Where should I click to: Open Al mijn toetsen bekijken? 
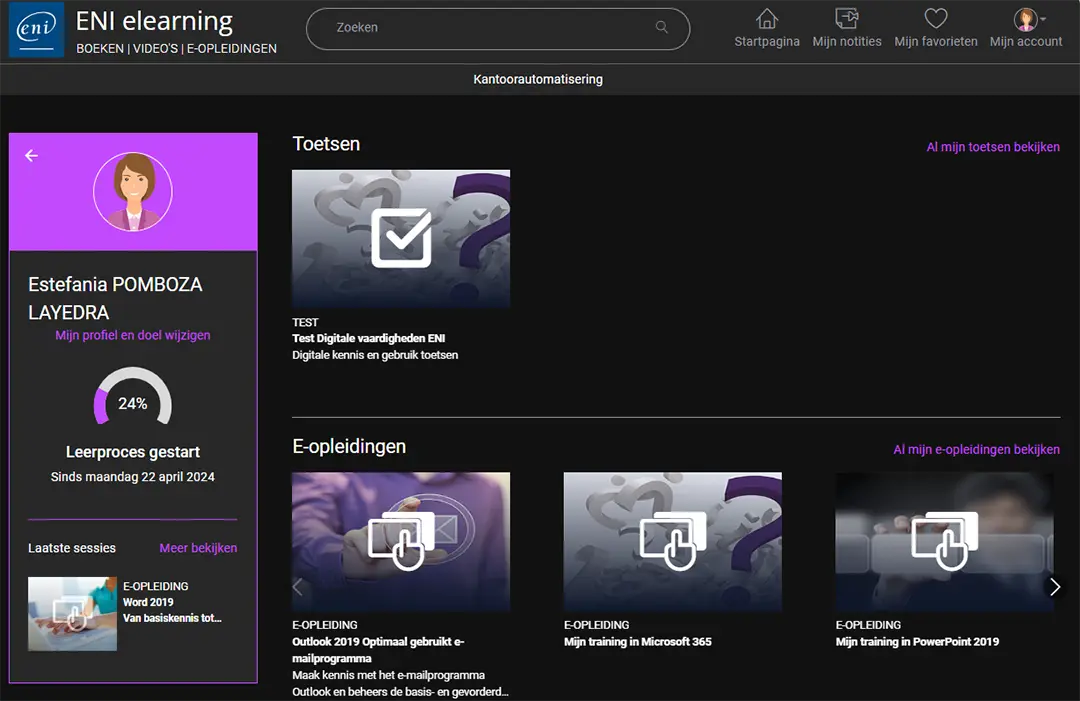[x=993, y=147]
